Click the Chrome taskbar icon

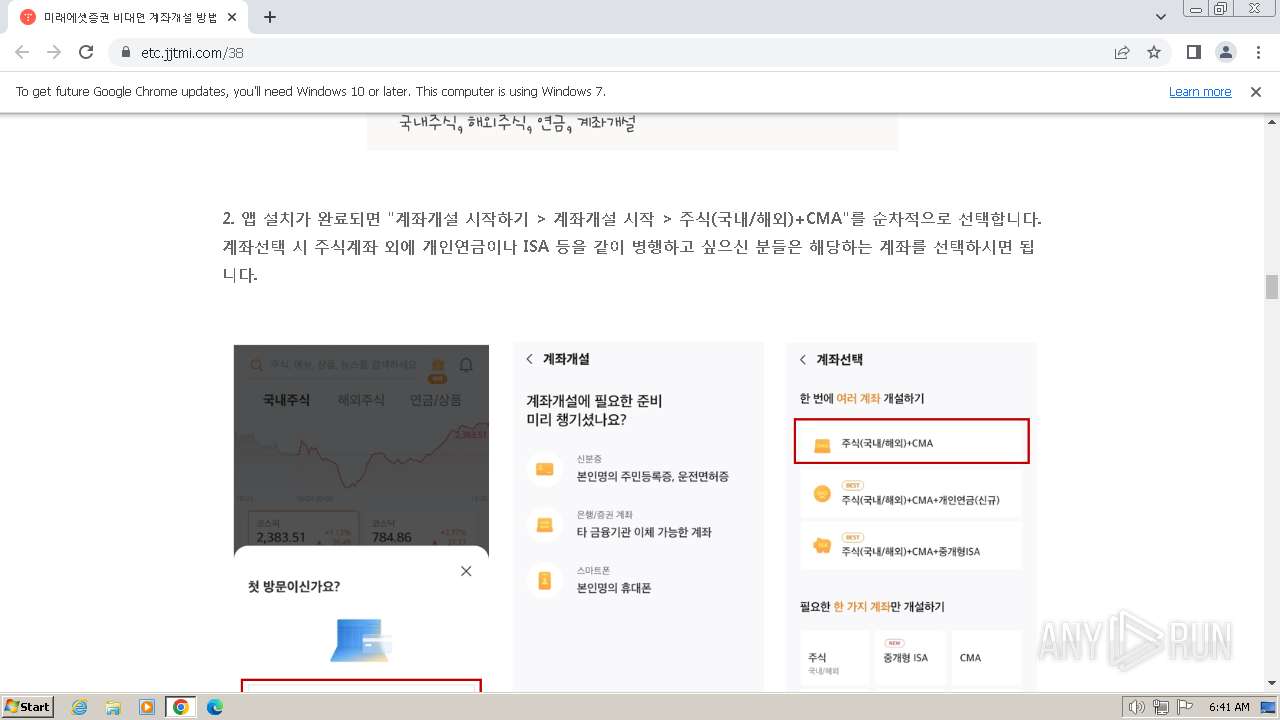[181, 707]
